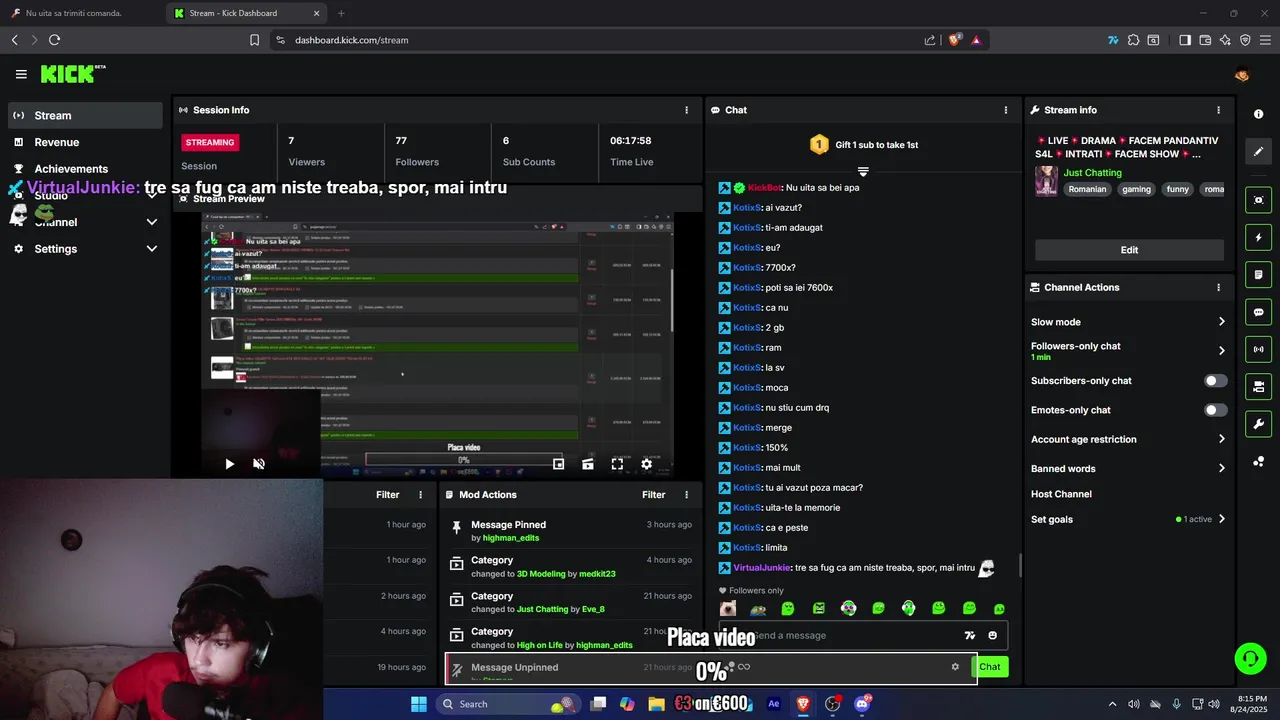Open Chat panel three-dot options menu
The width and height of the screenshot is (1280, 720).
click(x=1006, y=110)
